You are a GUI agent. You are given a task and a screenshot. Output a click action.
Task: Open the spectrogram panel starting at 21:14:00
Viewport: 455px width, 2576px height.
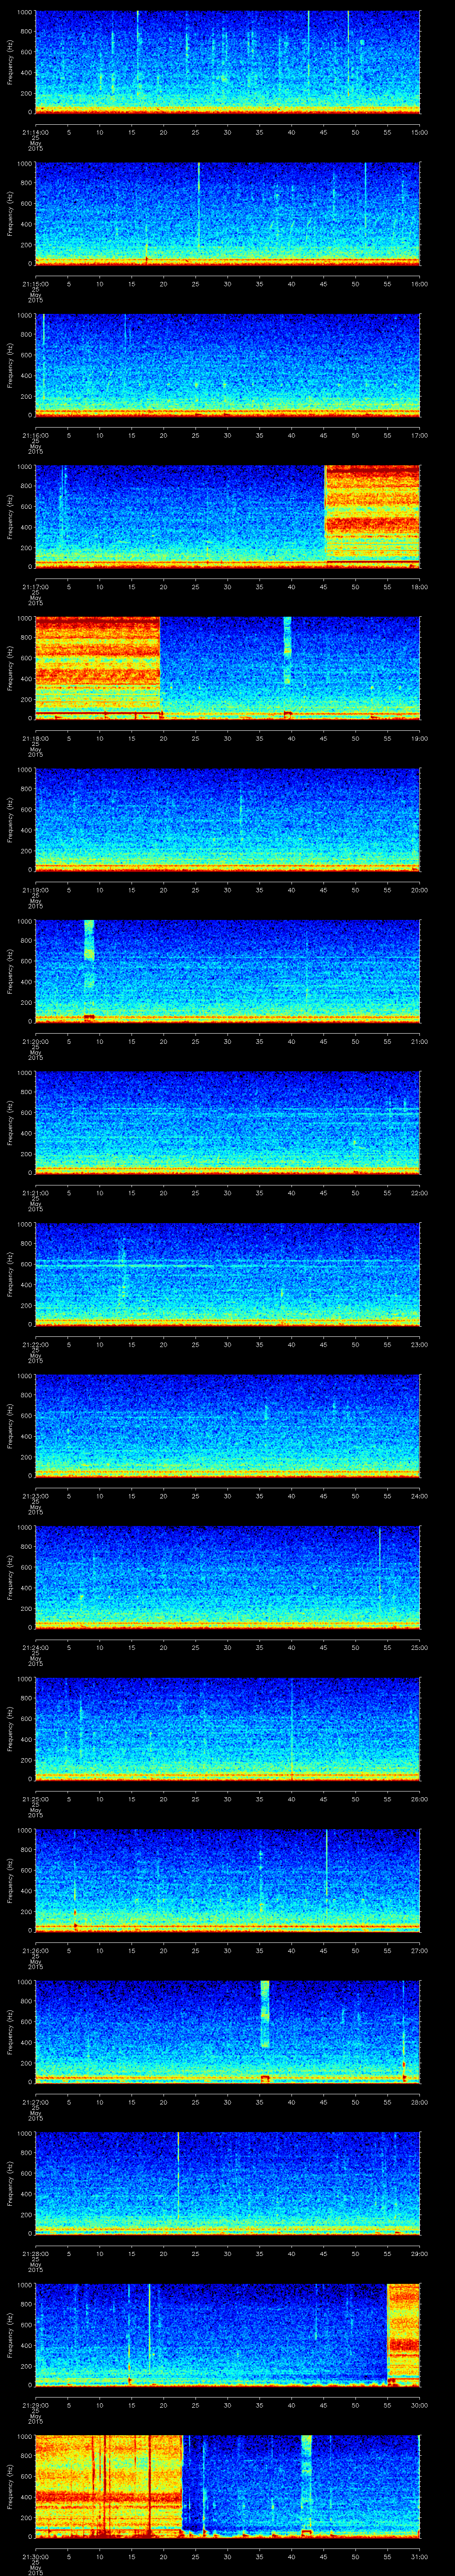227,63
